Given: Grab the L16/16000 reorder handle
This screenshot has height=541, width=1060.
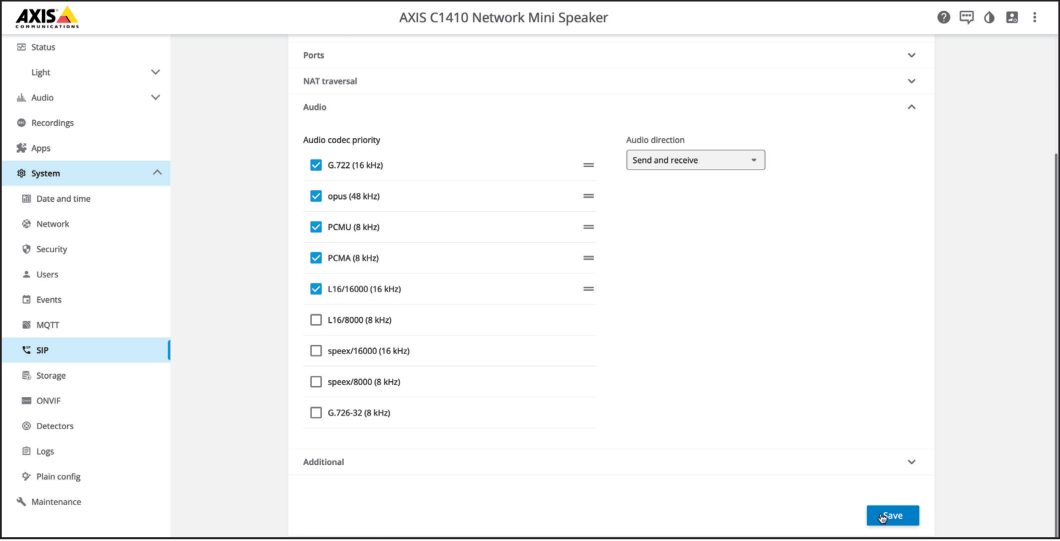Looking at the screenshot, I should tap(588, 289).
